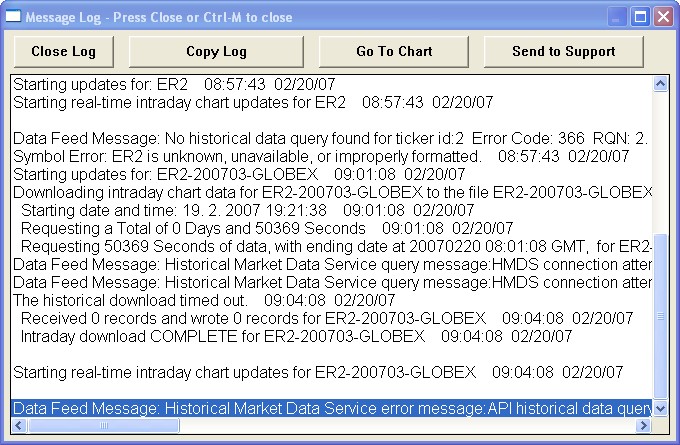The image size is (680, 445).
Task: Click the Send to Support button
Action: [563, 51]
